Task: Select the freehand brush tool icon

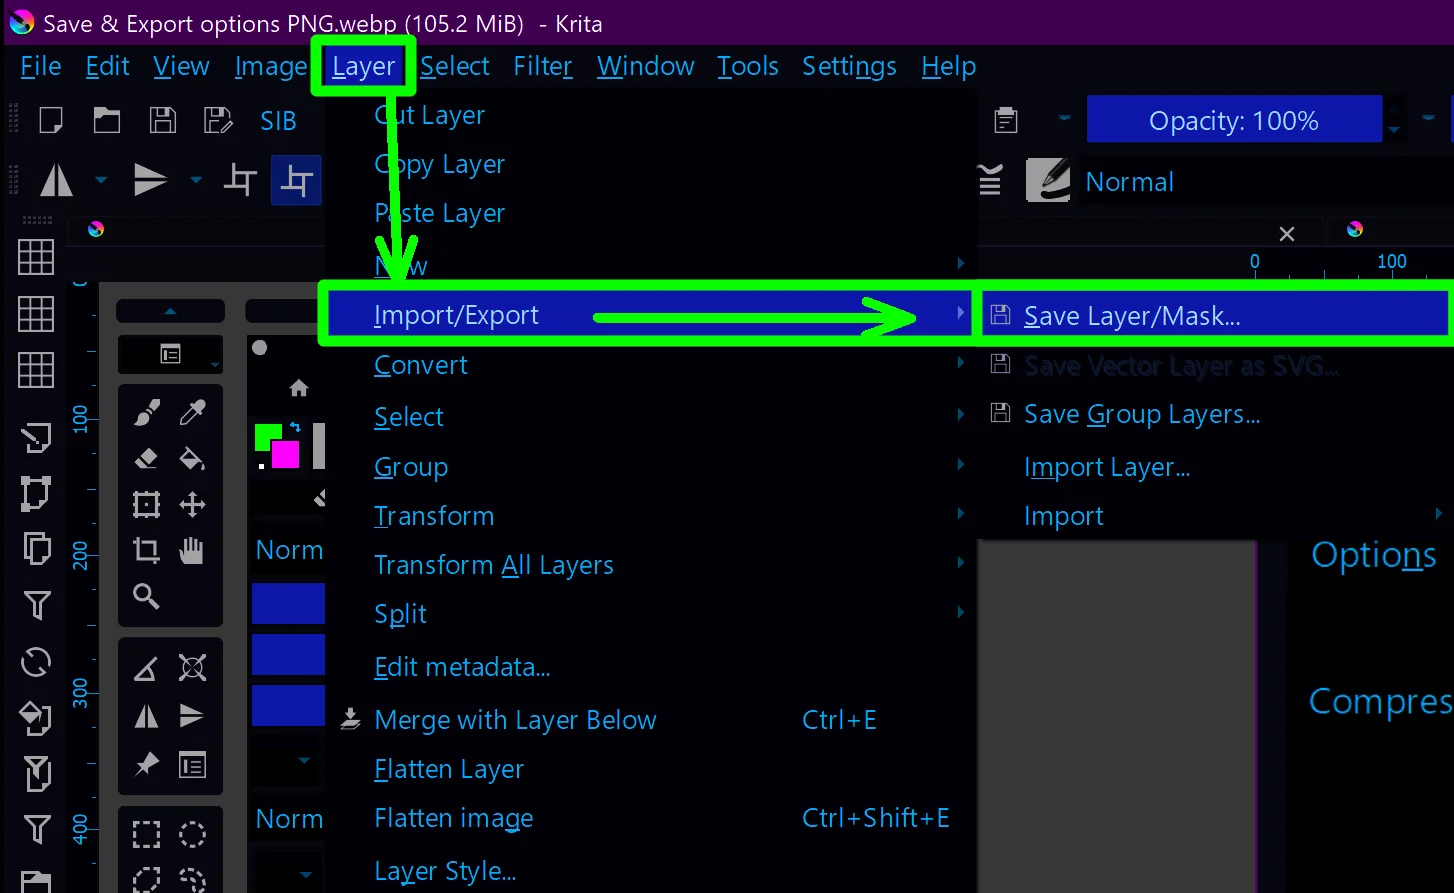Action: coord(147,412)
